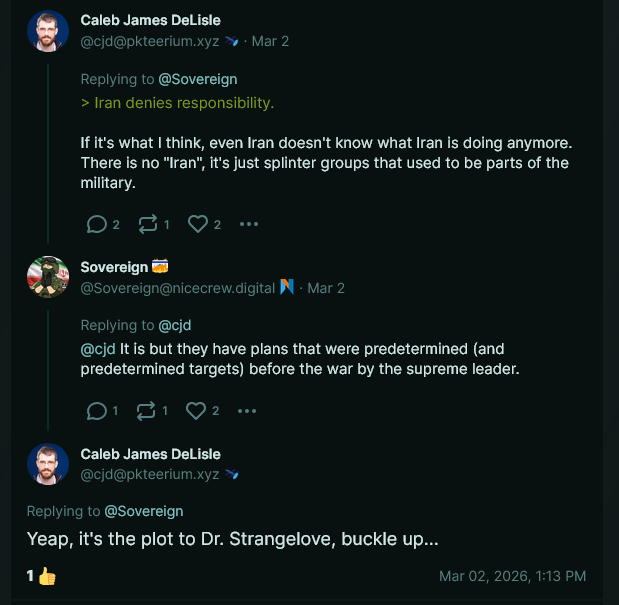Click the @cjd mention in Sovereign's reply
The image size is (619, 605).
(x=98, y=349)
